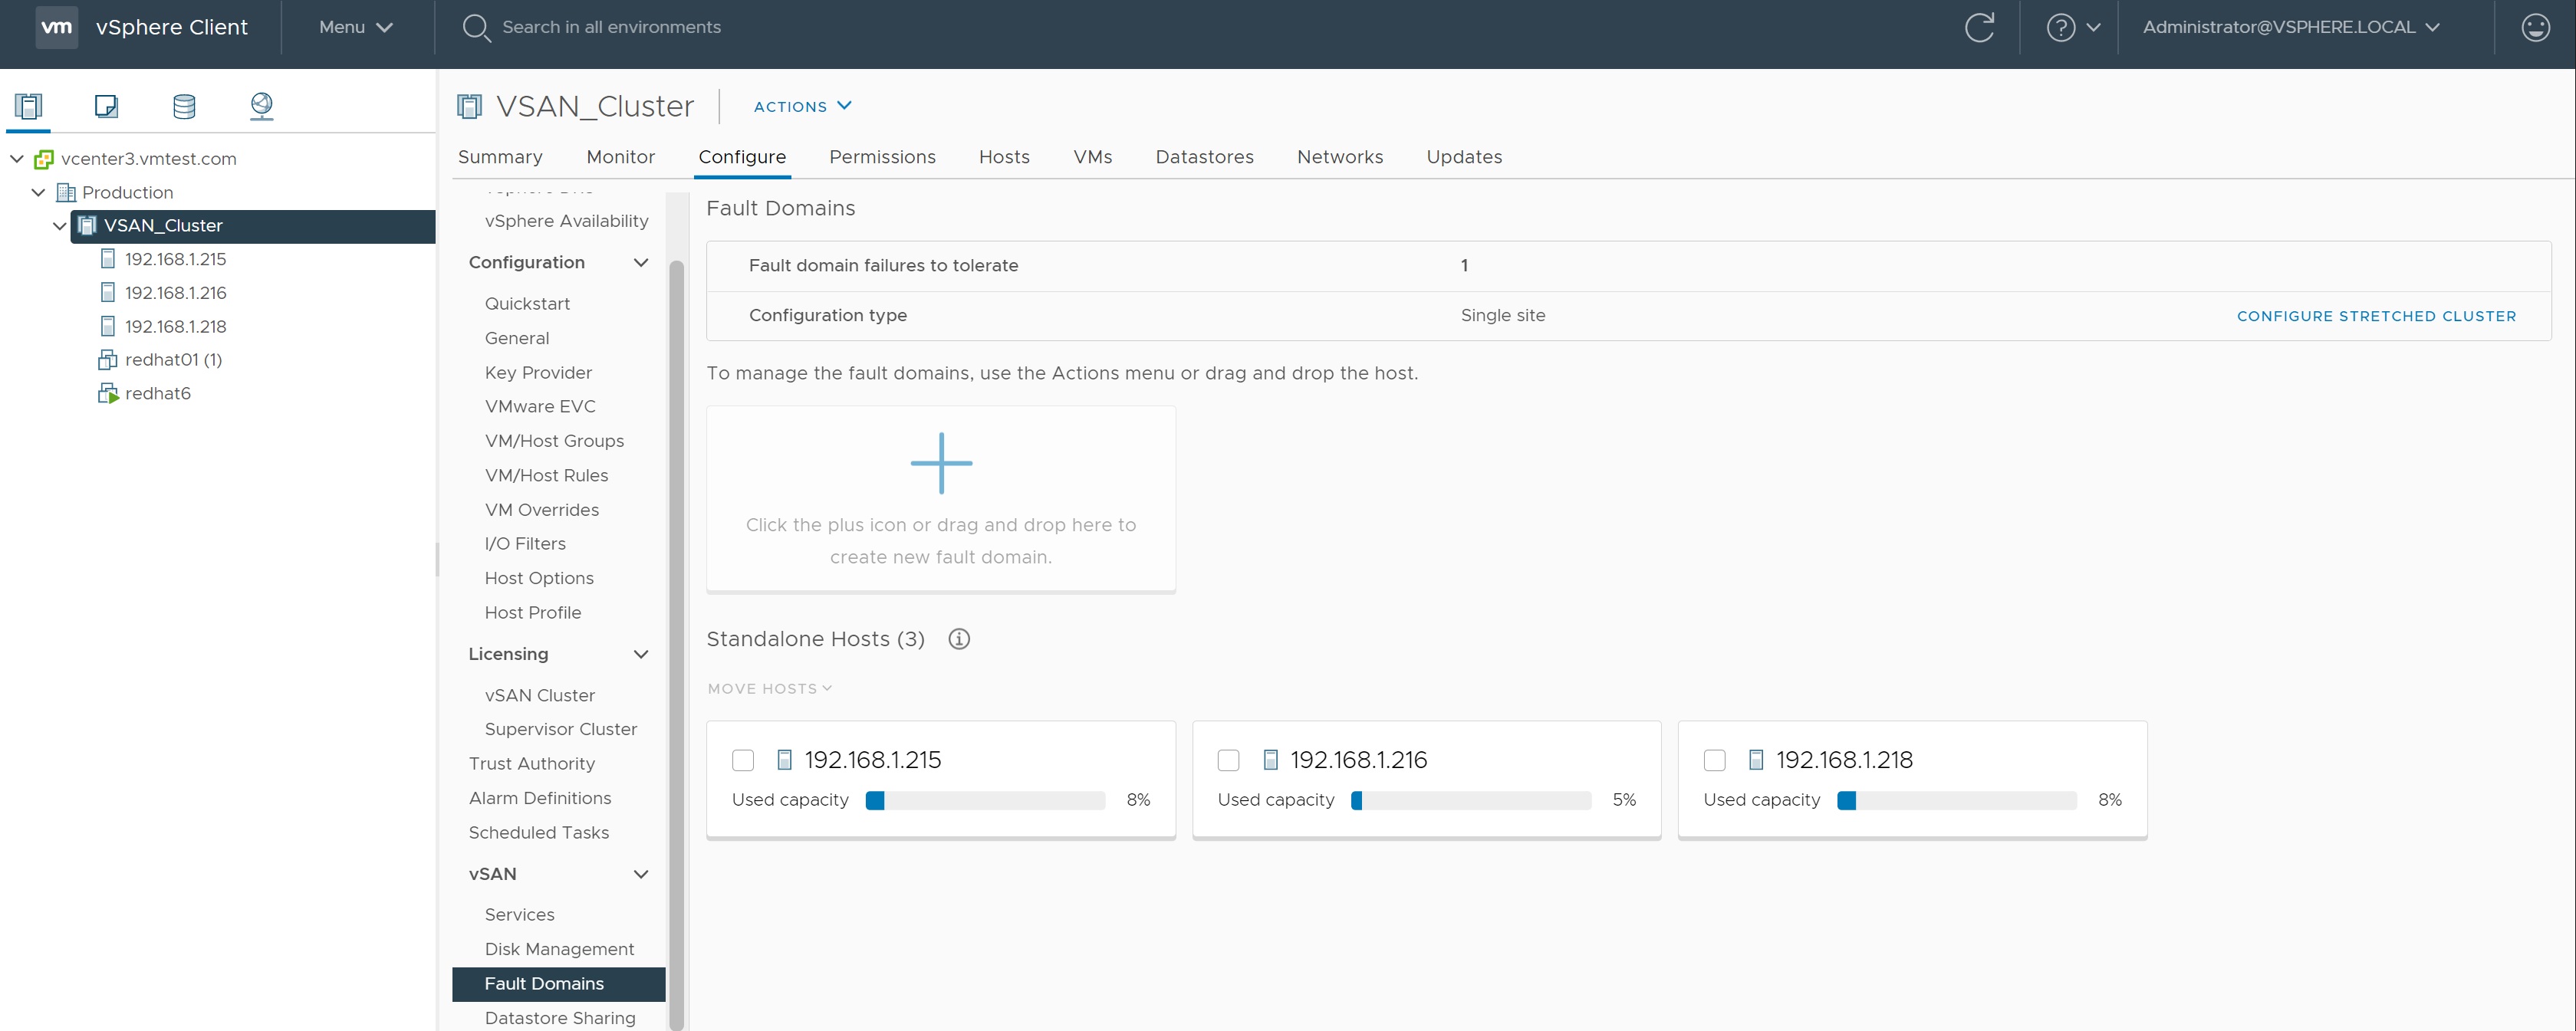
Task: Click used capacity bar for 192.168.1.215
Action: 985,800
